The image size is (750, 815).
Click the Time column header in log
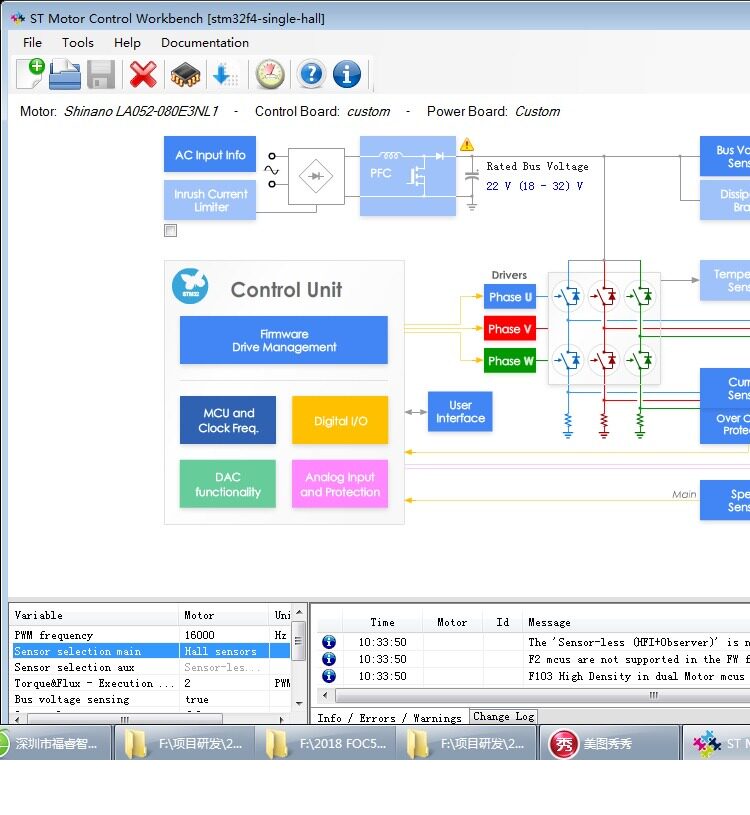coord(383,622)
